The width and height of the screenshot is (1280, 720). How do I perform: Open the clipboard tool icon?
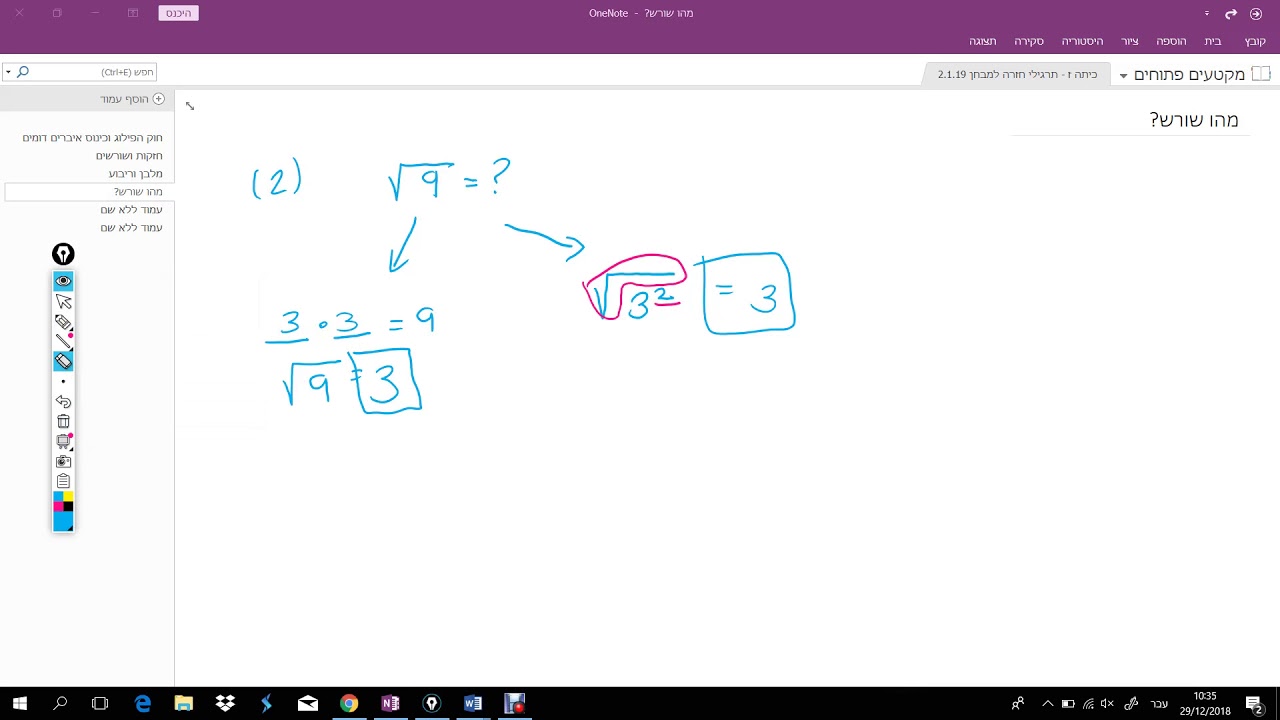click(63, 481)
